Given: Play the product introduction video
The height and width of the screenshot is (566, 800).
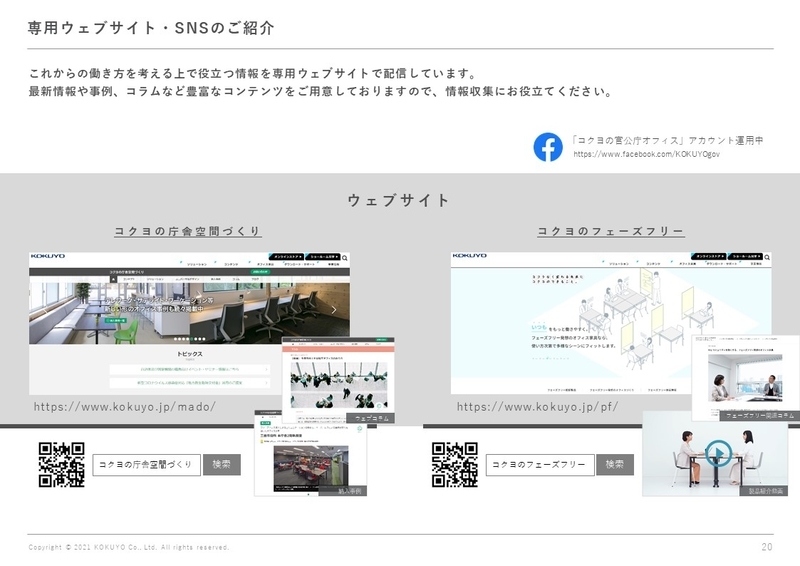Looking at the screenshot, I should pos(718,453).
